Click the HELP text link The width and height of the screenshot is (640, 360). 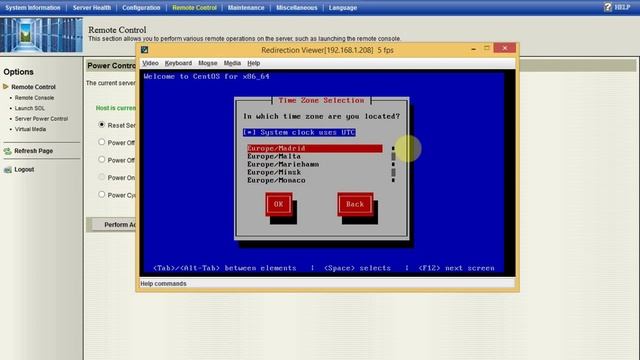622,7
